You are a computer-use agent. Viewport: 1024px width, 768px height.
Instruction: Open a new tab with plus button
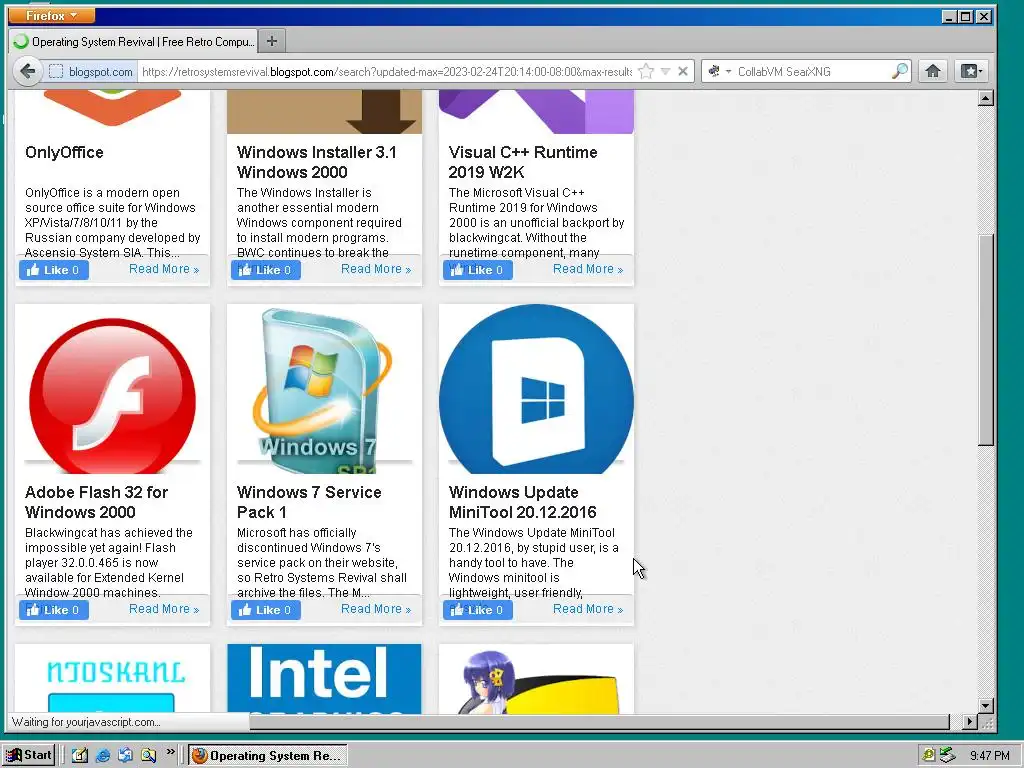click(272, 41)
